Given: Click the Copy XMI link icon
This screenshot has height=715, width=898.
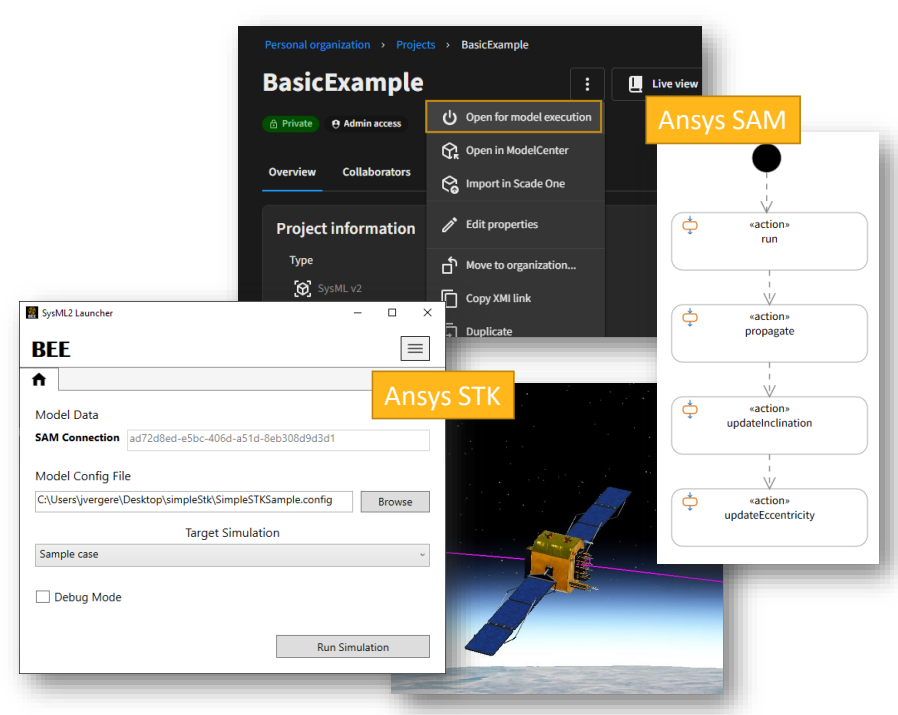Looking at the screenshot, I should tap(450, 298).
